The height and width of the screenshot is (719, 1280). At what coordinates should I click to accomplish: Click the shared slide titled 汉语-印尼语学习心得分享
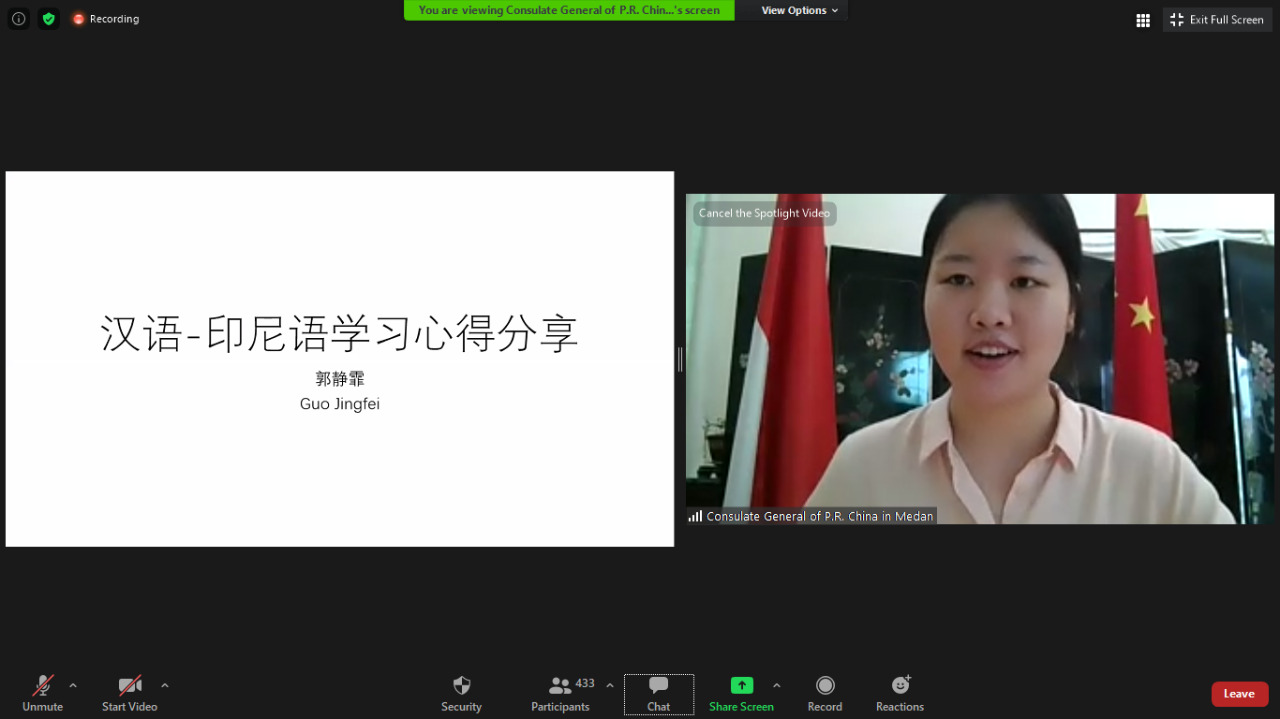(x=340, y=359)
